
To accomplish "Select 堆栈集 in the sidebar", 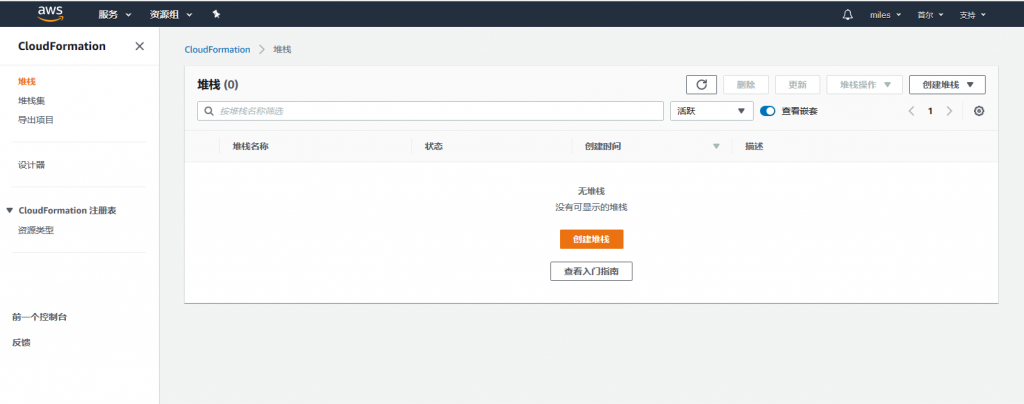I will pos(31,101).
